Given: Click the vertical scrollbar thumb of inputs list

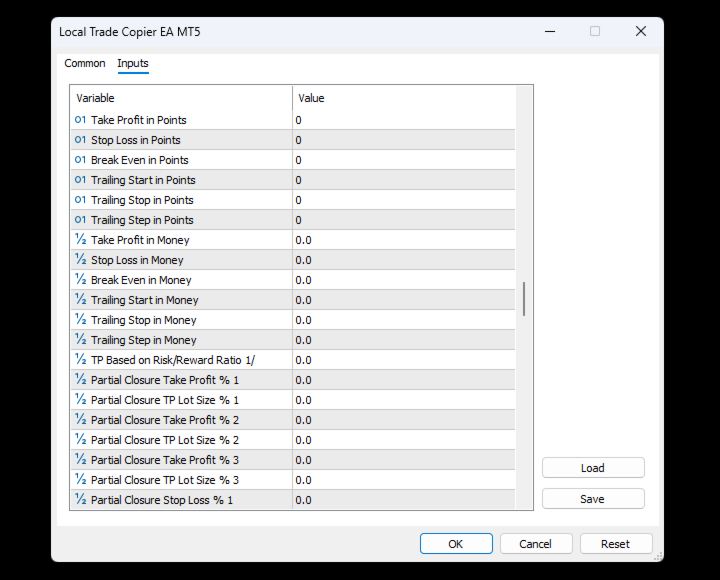Looking at the screenshot, I should 524,299.
